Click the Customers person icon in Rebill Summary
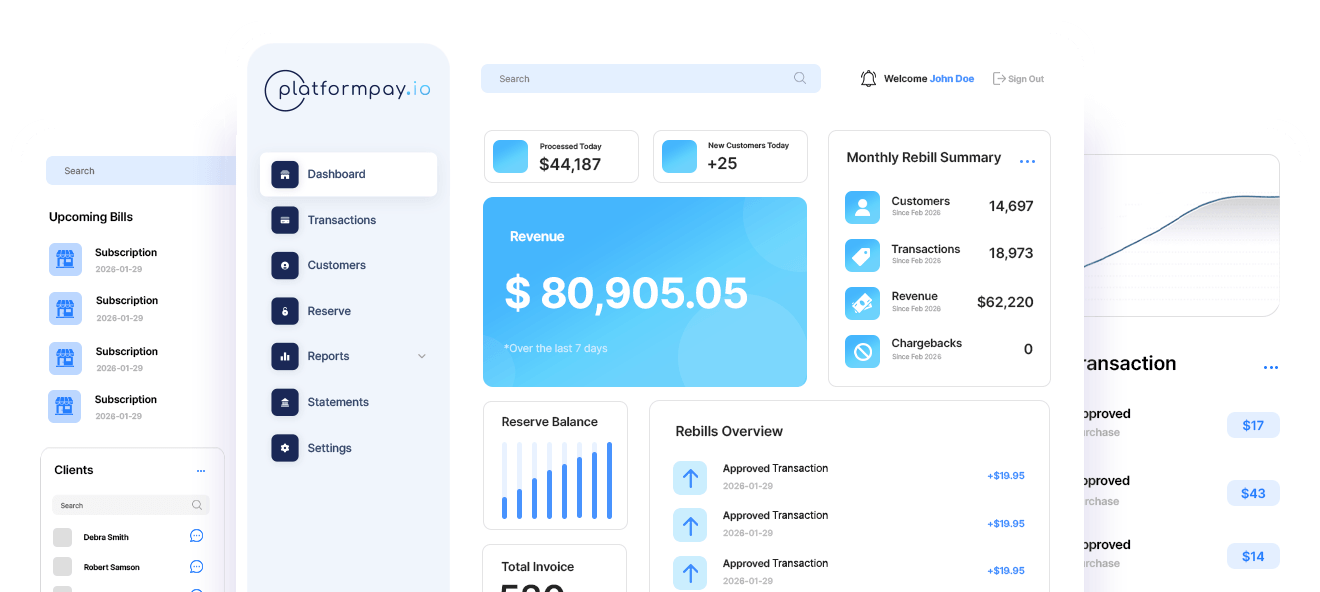This screenshot has width=1320, height=592. [x=862, y=207]
